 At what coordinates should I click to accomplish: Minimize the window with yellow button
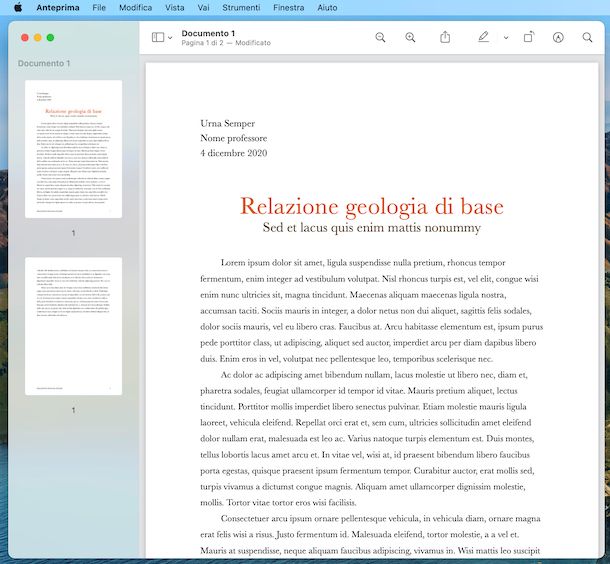tap(38, 38)
